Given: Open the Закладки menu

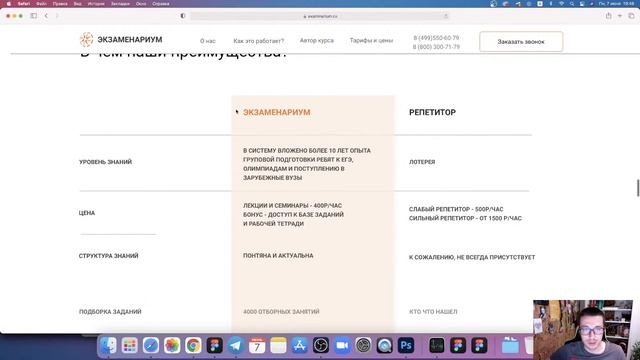Looking at the screenshot, I should click(x=120, y=4).
